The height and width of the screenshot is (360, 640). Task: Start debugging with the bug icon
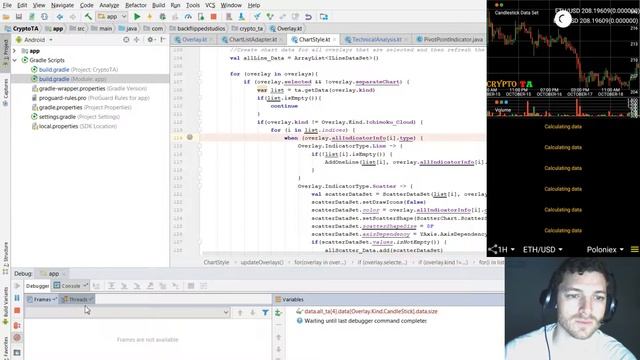[162, 17]
